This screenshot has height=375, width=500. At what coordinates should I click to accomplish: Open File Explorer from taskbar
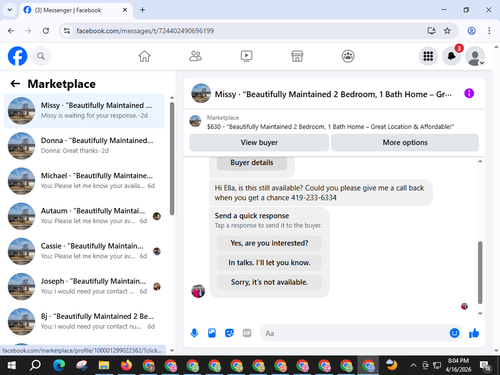[104, 365]
